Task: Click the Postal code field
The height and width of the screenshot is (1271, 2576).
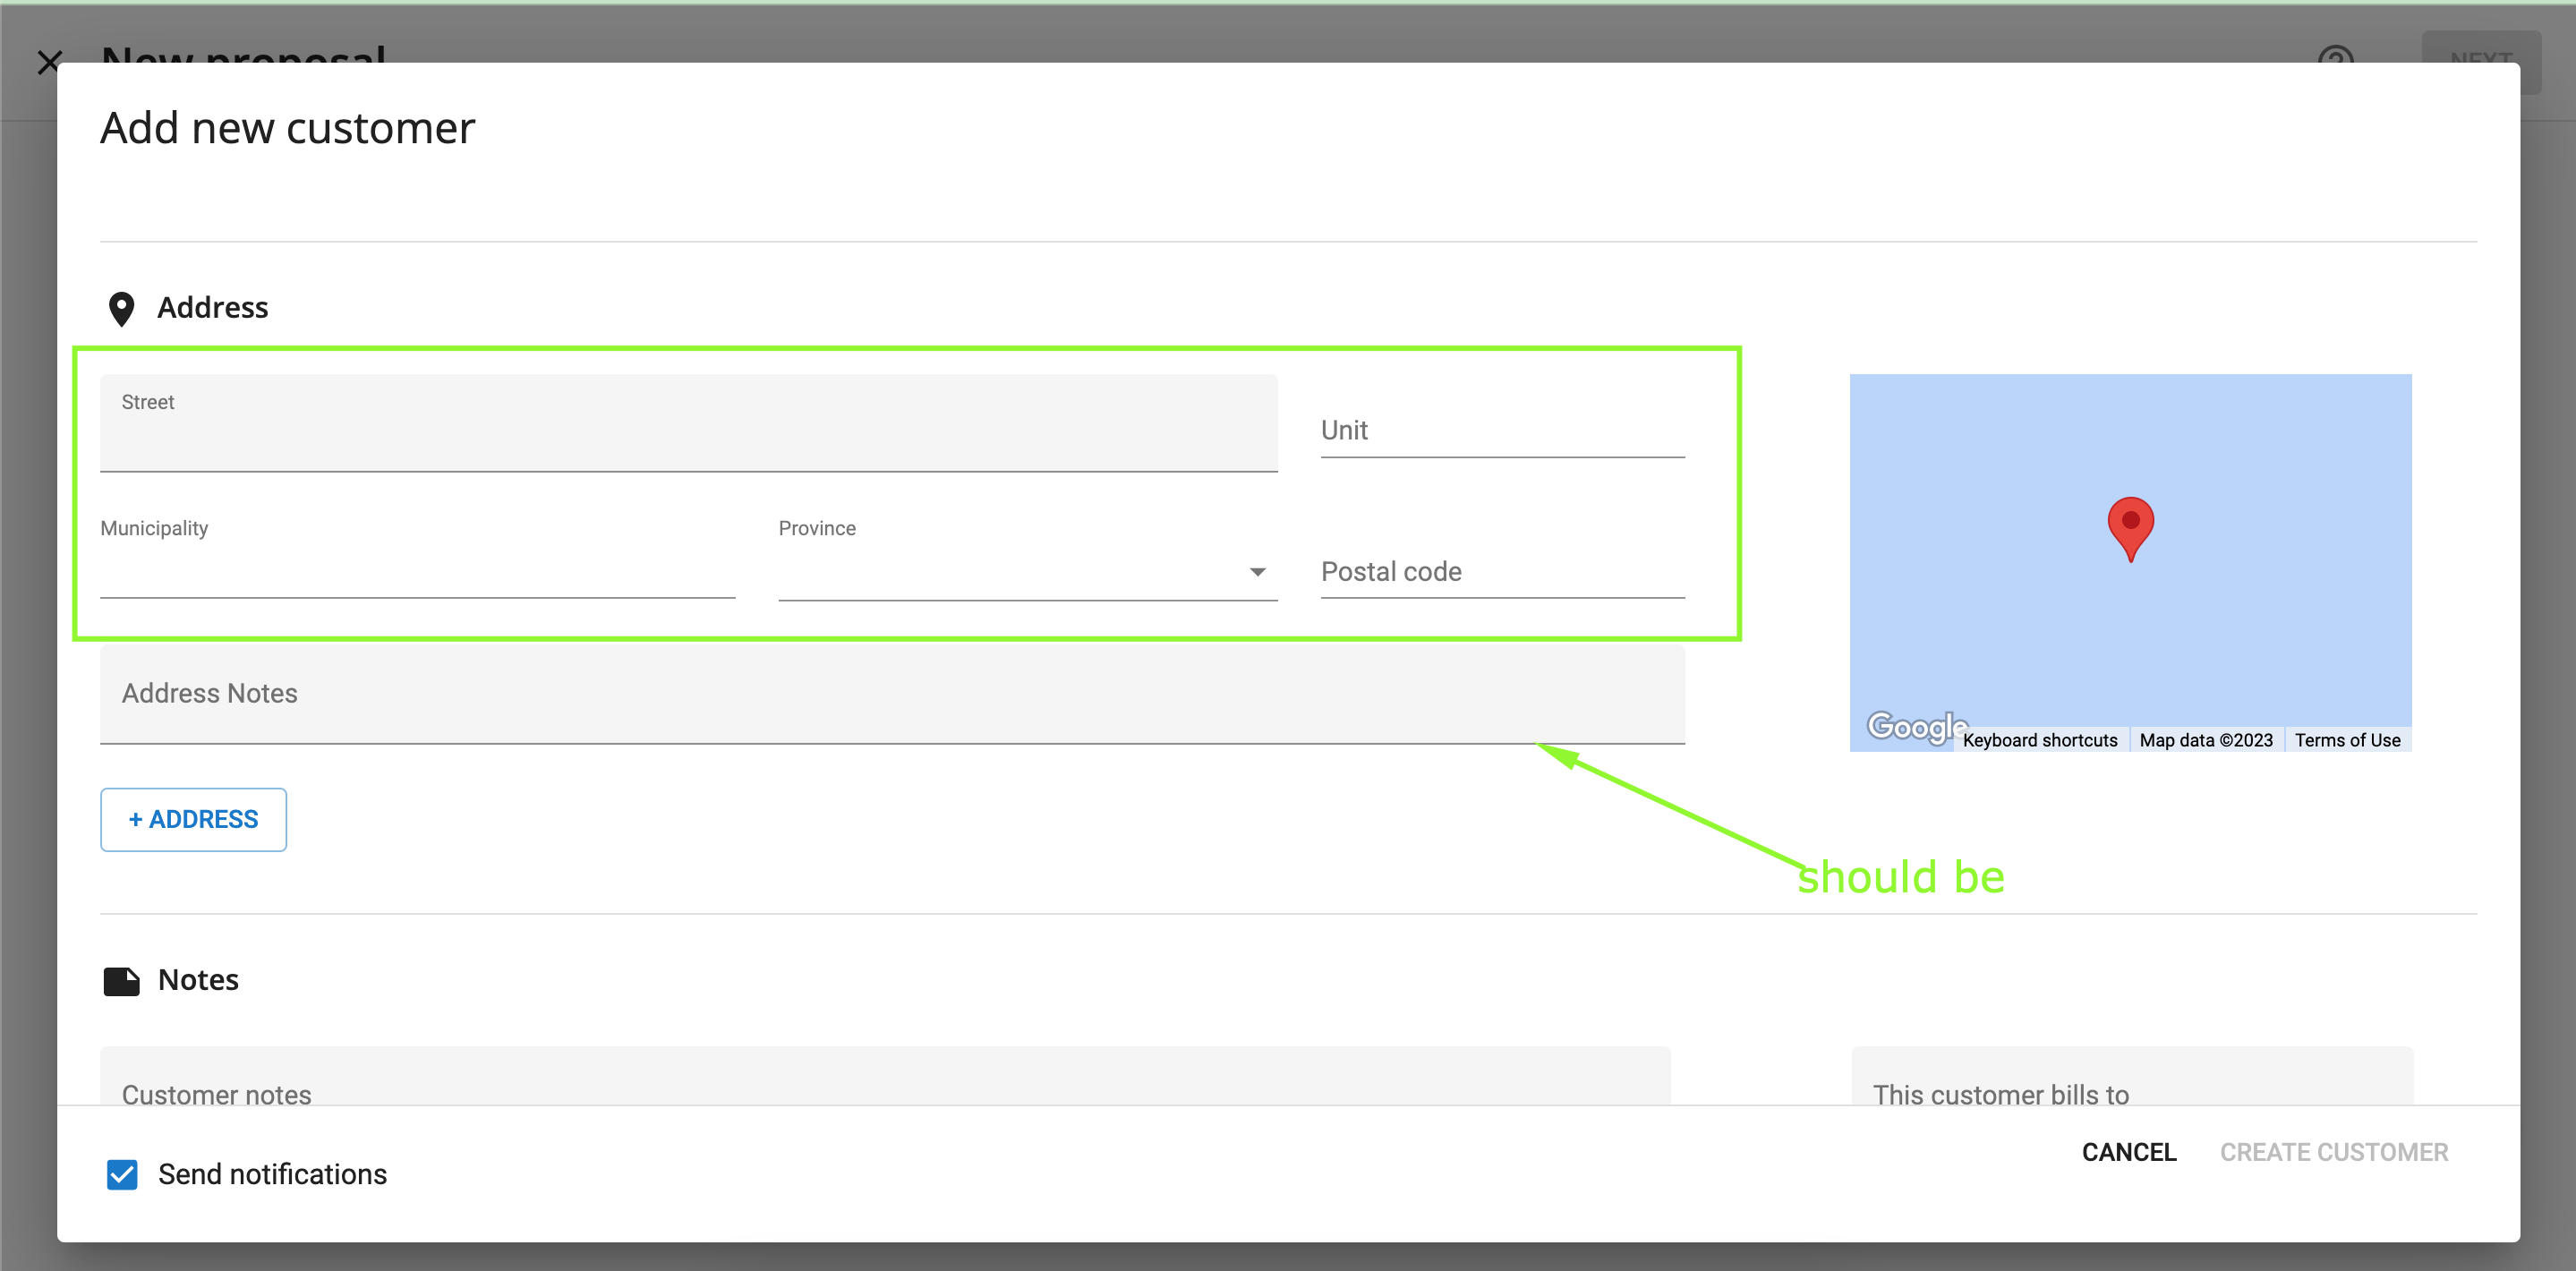Action: tap(1502, 572)
